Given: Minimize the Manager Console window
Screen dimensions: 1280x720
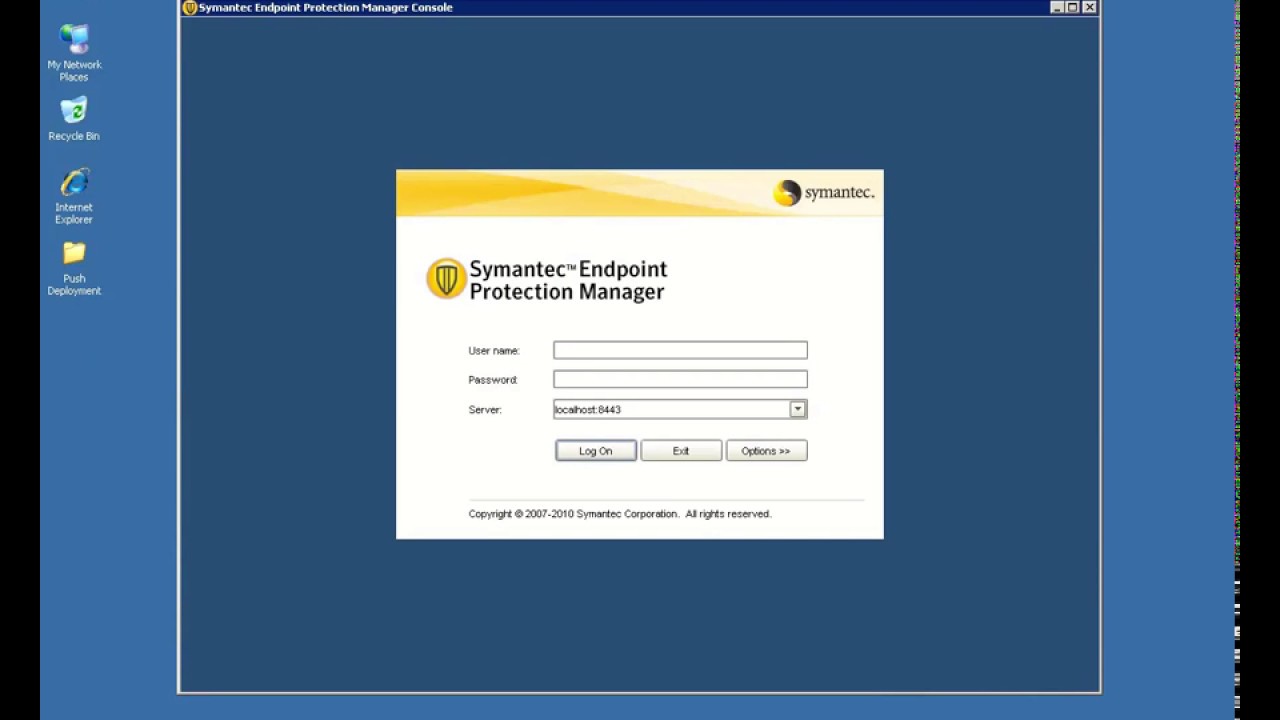Looking at the screenshot, I should click(1057, 7).
